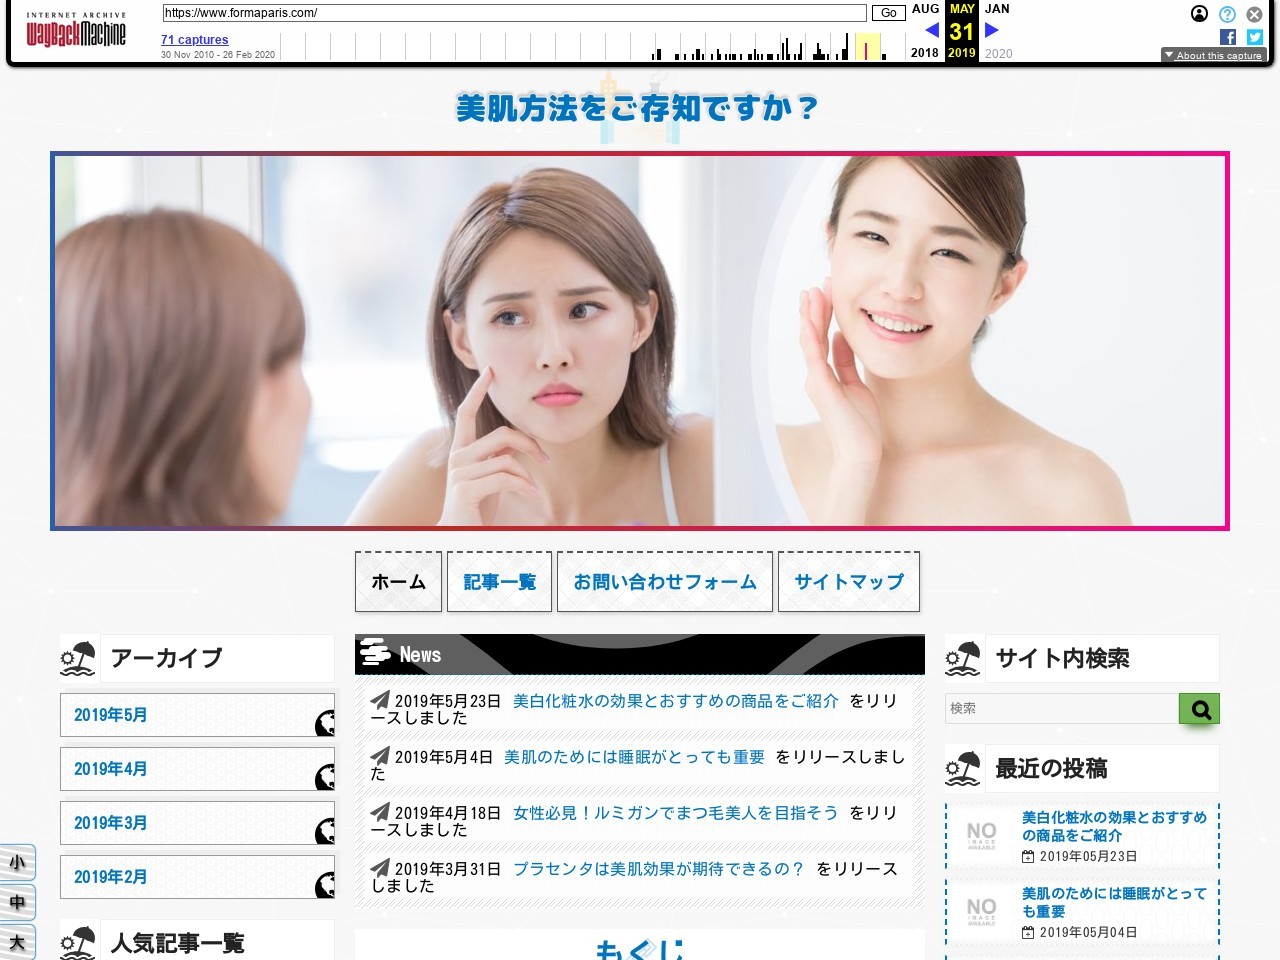
Task: Go to previous capture with left arrow
Action: coord(932,30)
